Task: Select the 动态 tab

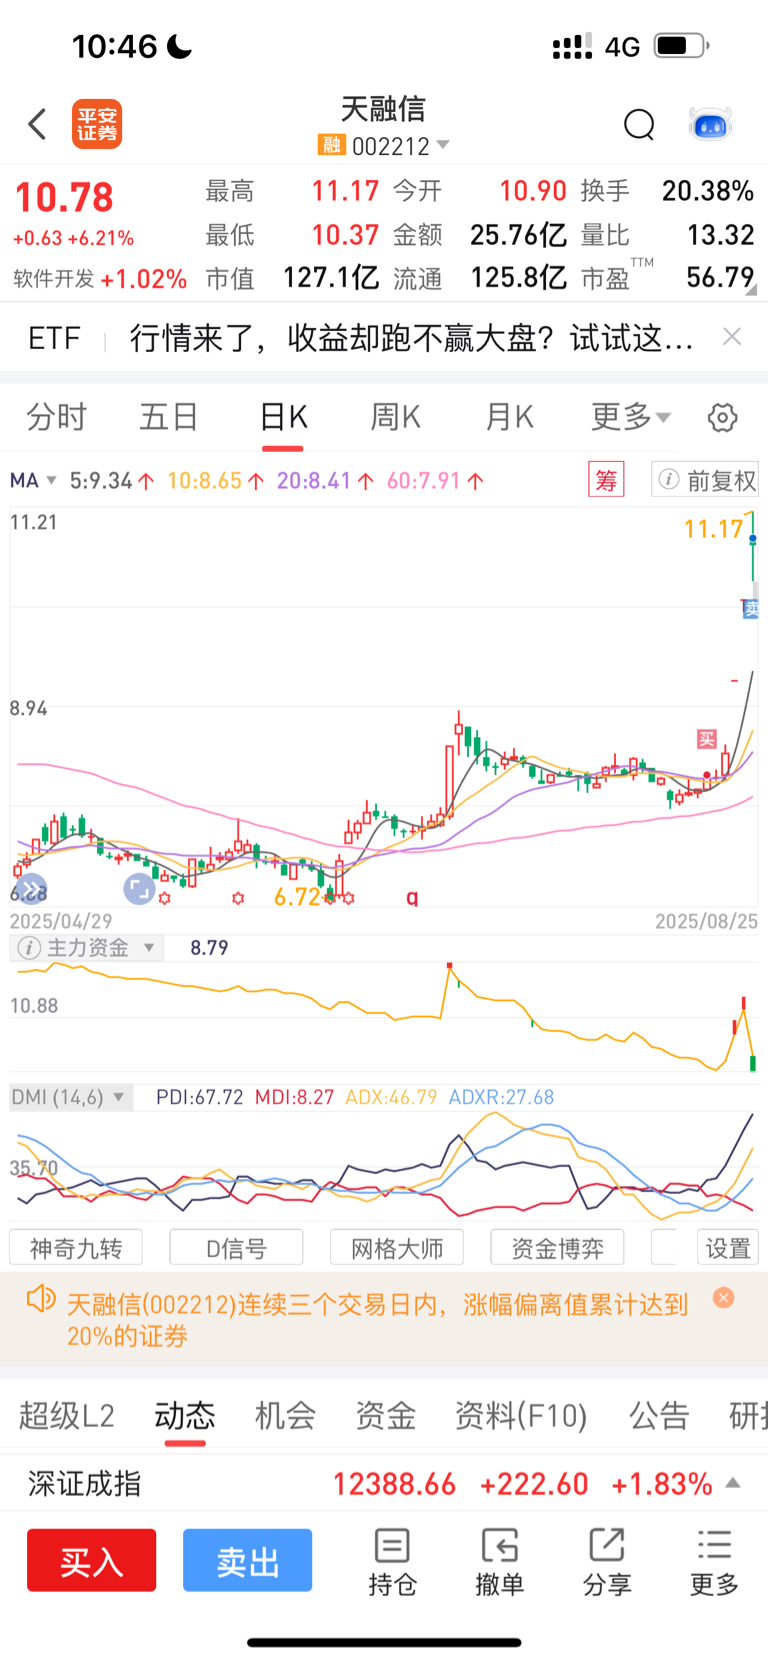Action: point(185,1416)
